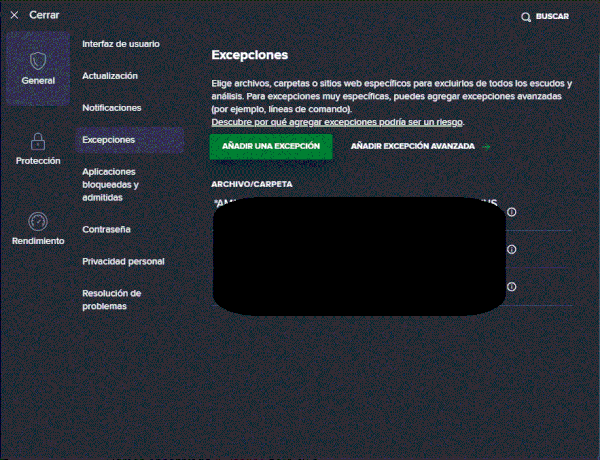This screenshot has width=600, height=460.
Task: Open Contraseña settings
Action: click(106, 229)
